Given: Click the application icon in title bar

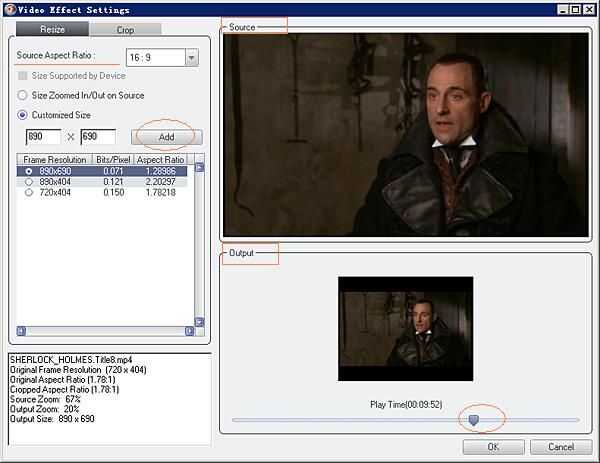Looking at the screenshot, I should point(11,10).
